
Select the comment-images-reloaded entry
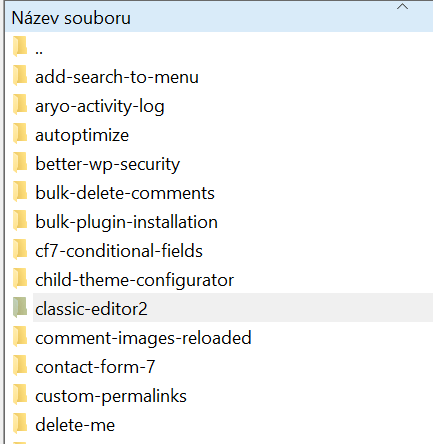click(143, 338)
